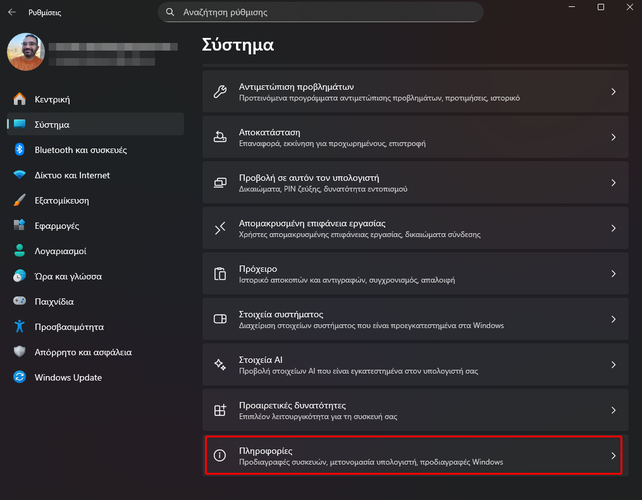This screenshot has width=642, height=500.
Task: Expand the Πληροφορίες row chevron
Action: tap(613, 456)
